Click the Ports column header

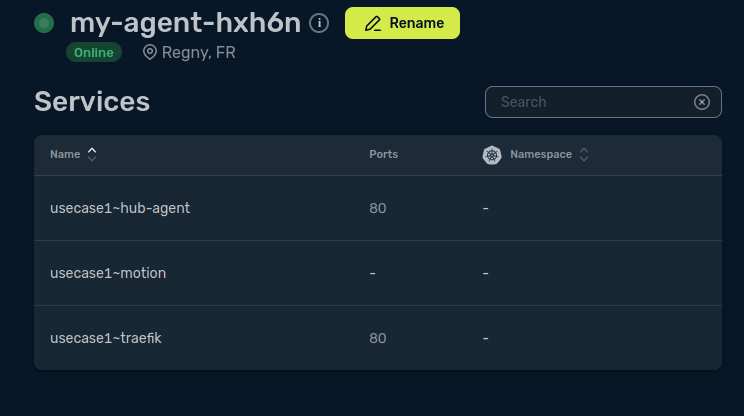[383, 155]
